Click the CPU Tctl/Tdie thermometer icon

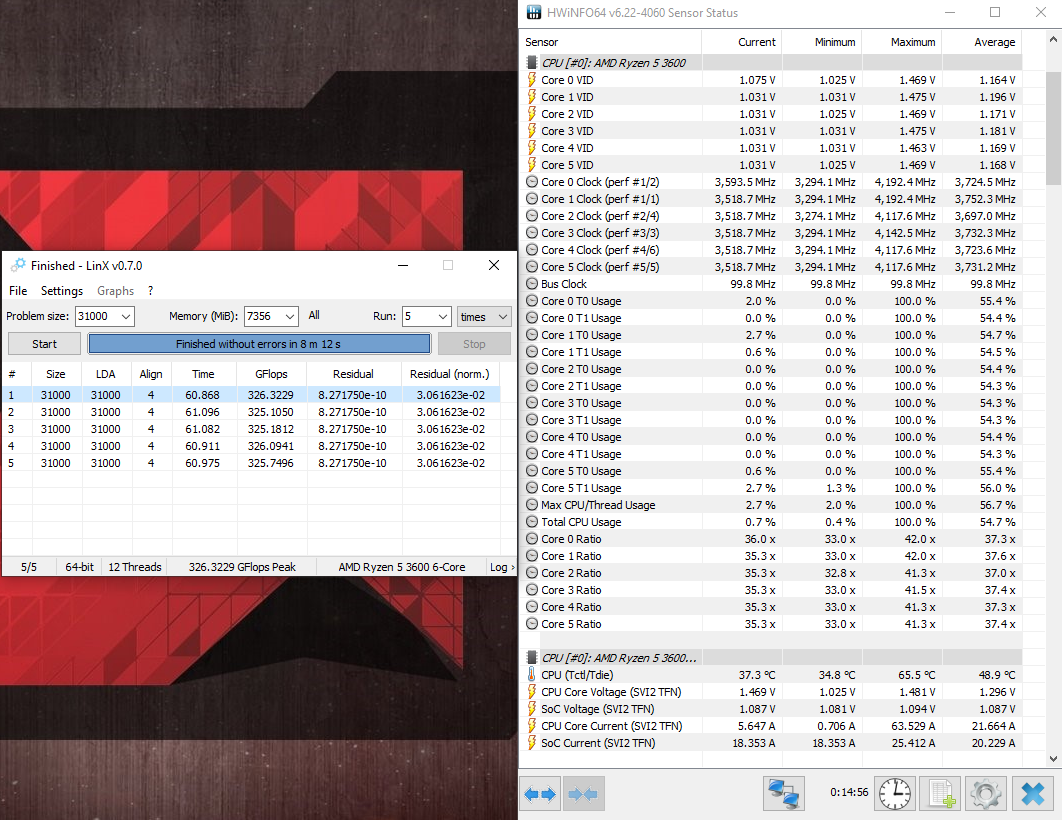532,675
